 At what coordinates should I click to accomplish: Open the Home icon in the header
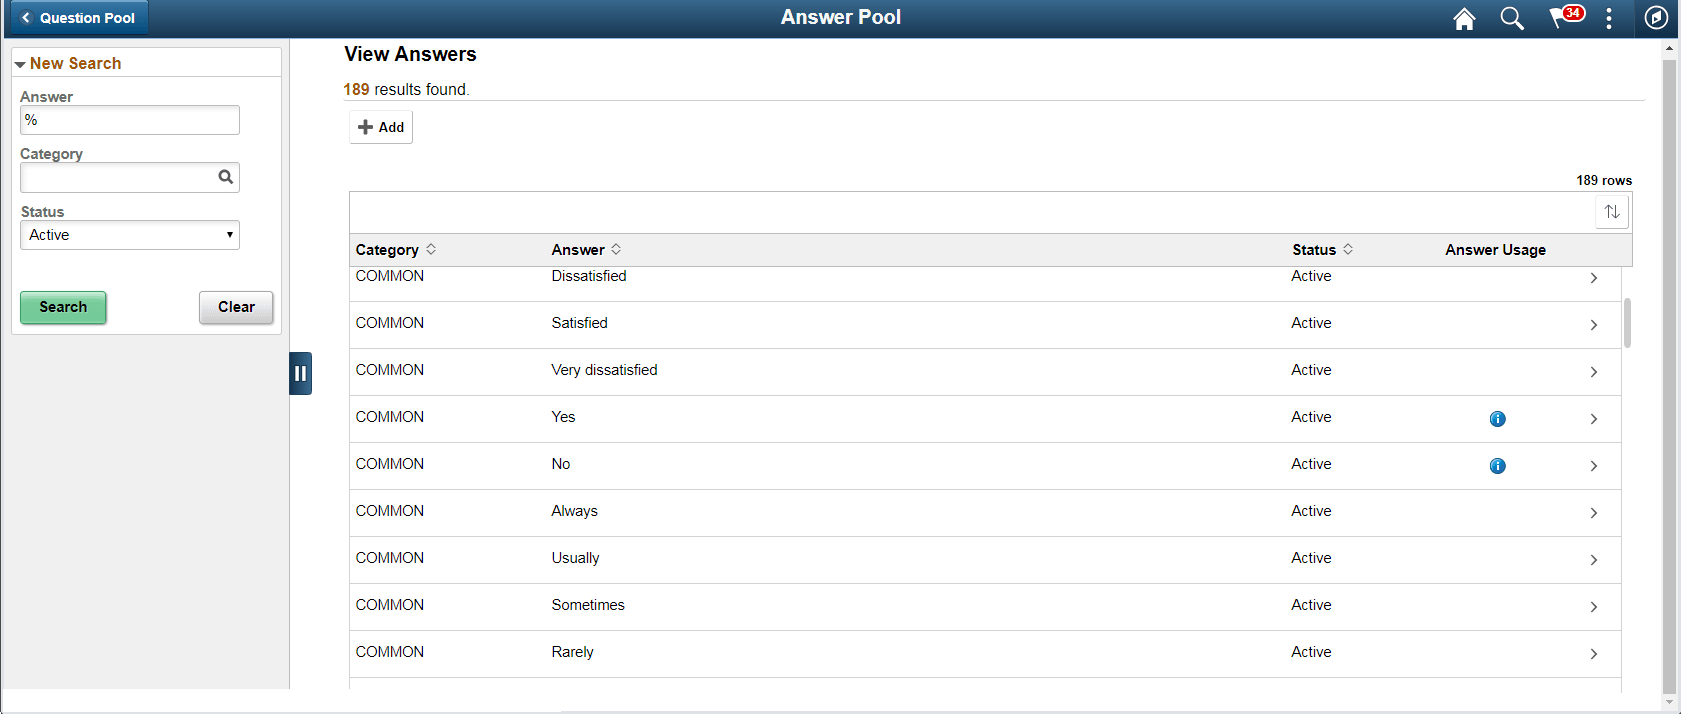tap(1464, 18)
